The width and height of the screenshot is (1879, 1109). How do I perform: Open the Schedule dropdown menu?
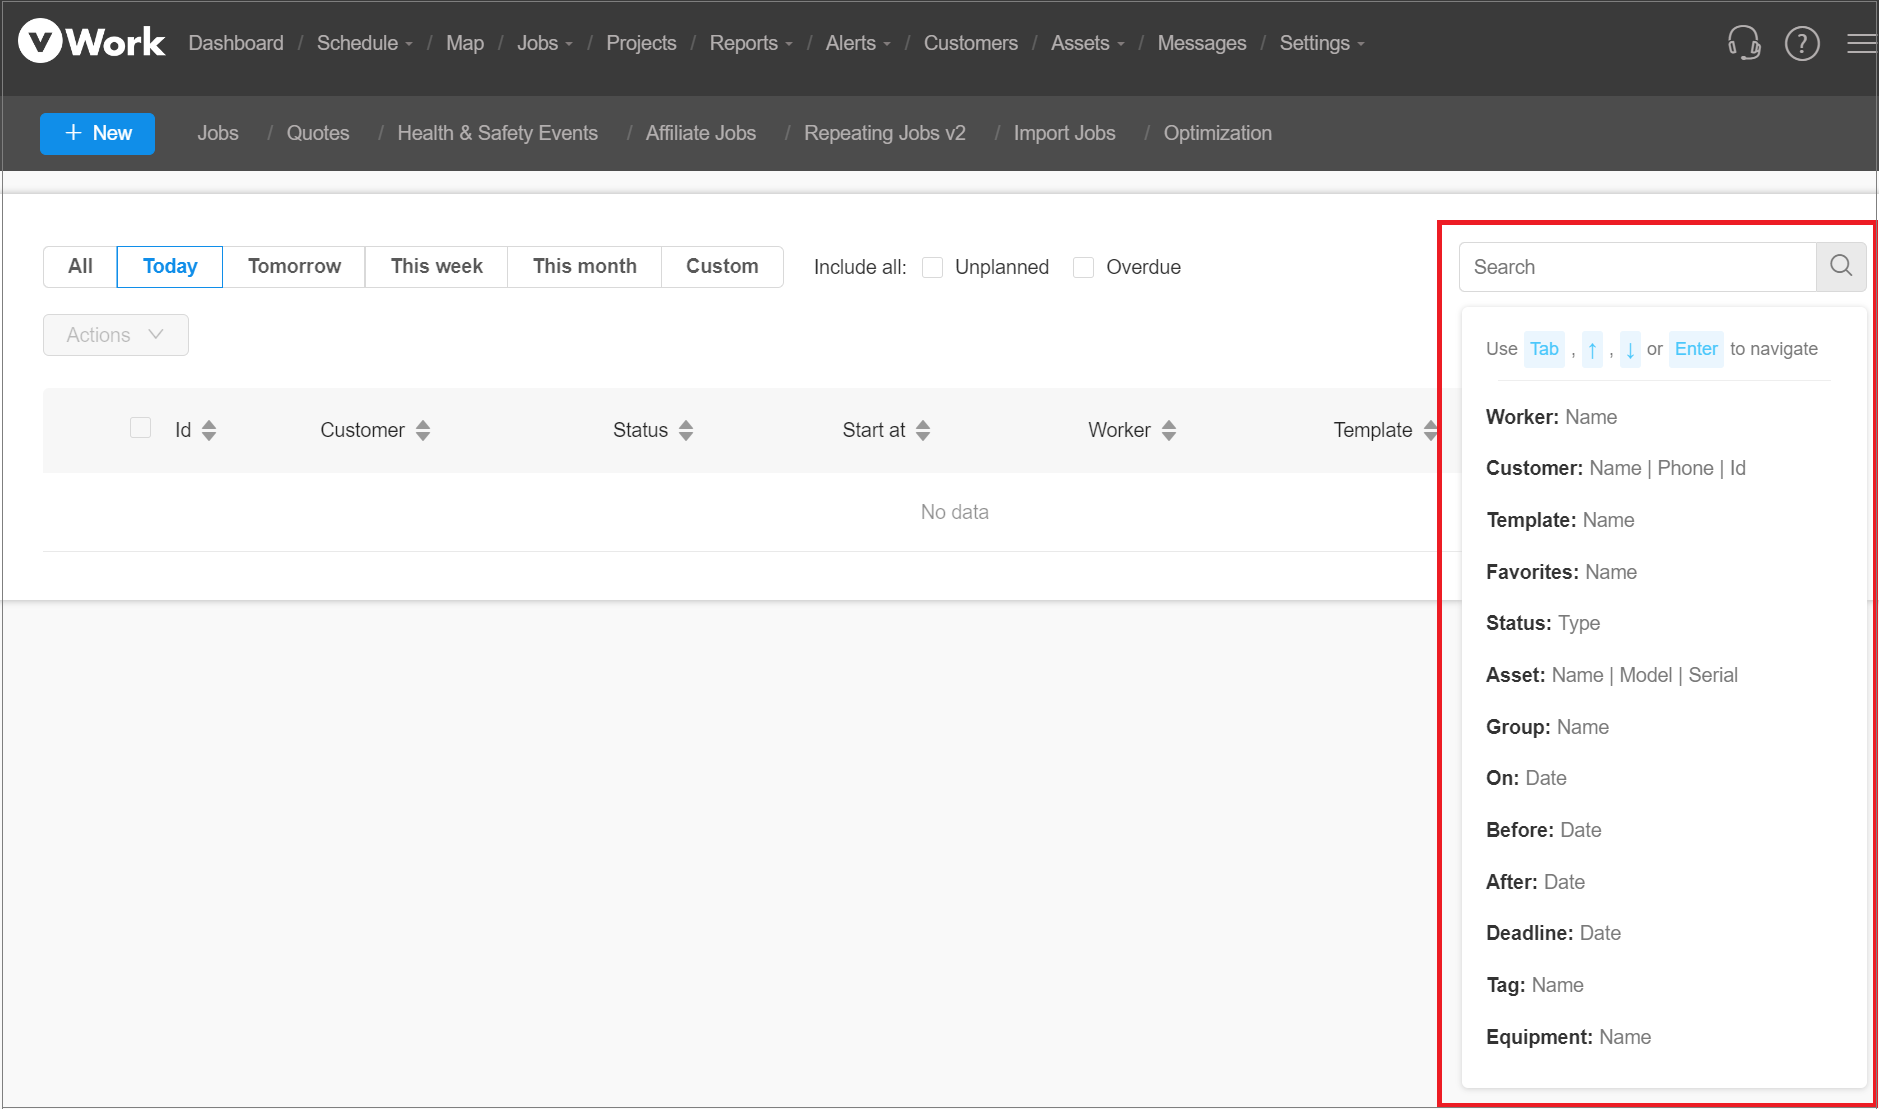coord(364,43)
